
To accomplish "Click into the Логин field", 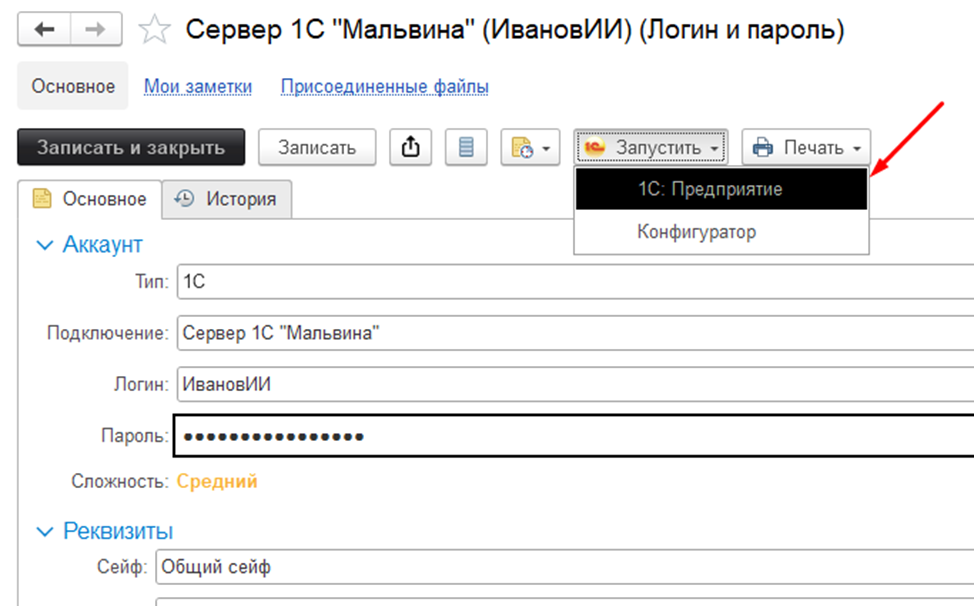I will [570, 384].
